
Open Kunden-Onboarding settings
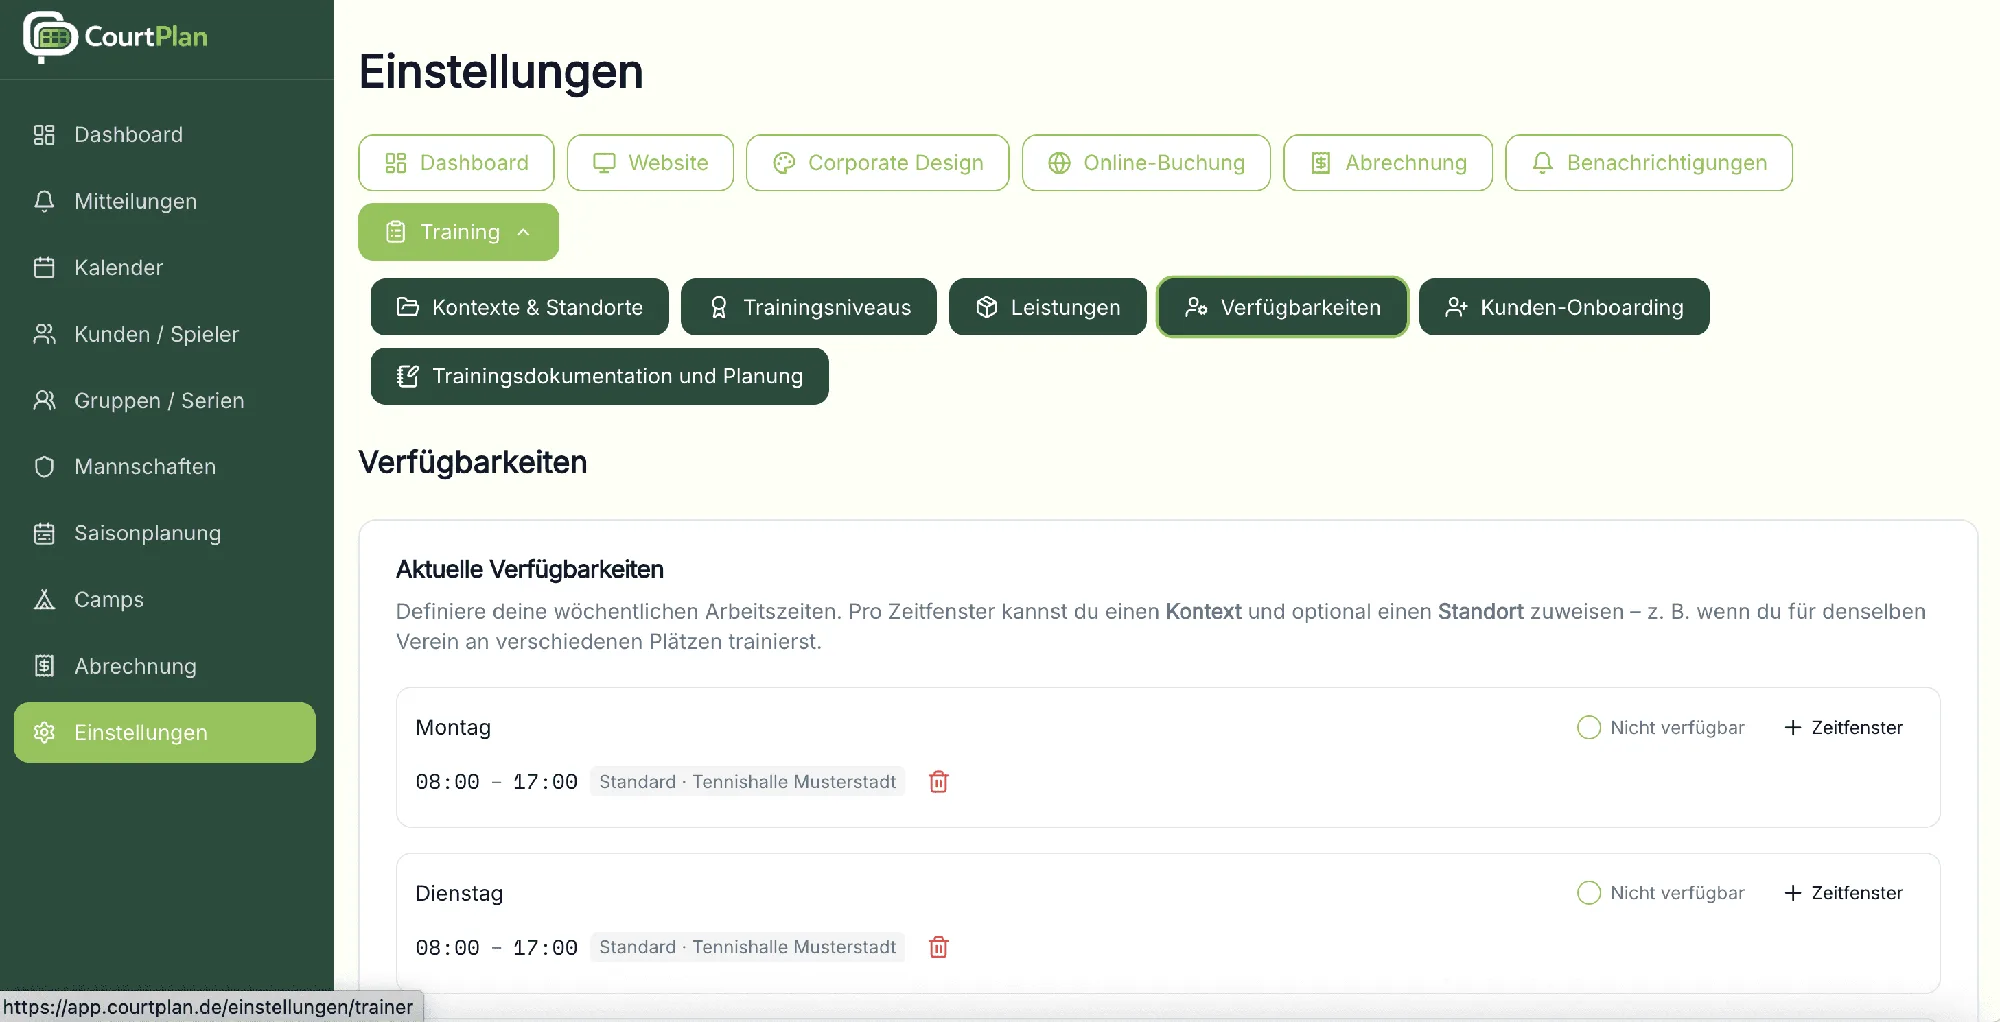coord(1564,307)
